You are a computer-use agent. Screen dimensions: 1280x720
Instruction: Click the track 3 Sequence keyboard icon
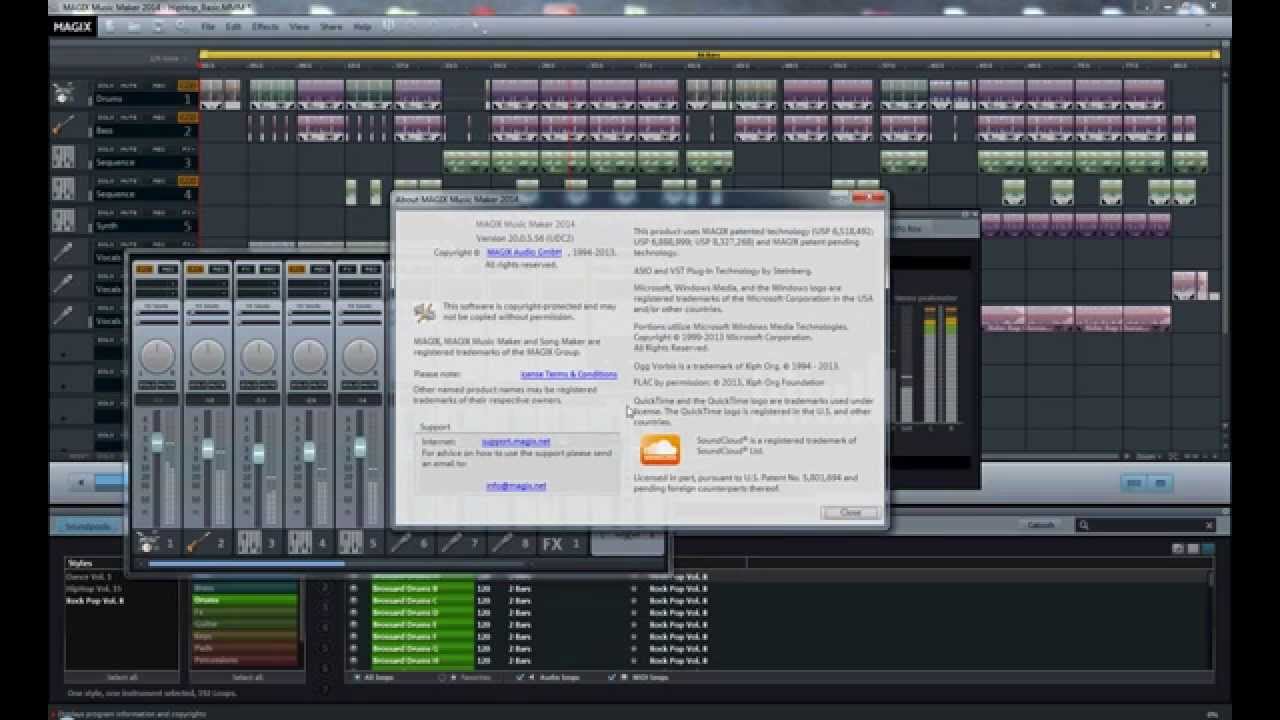pyautogui.click(x=63, y=157)
